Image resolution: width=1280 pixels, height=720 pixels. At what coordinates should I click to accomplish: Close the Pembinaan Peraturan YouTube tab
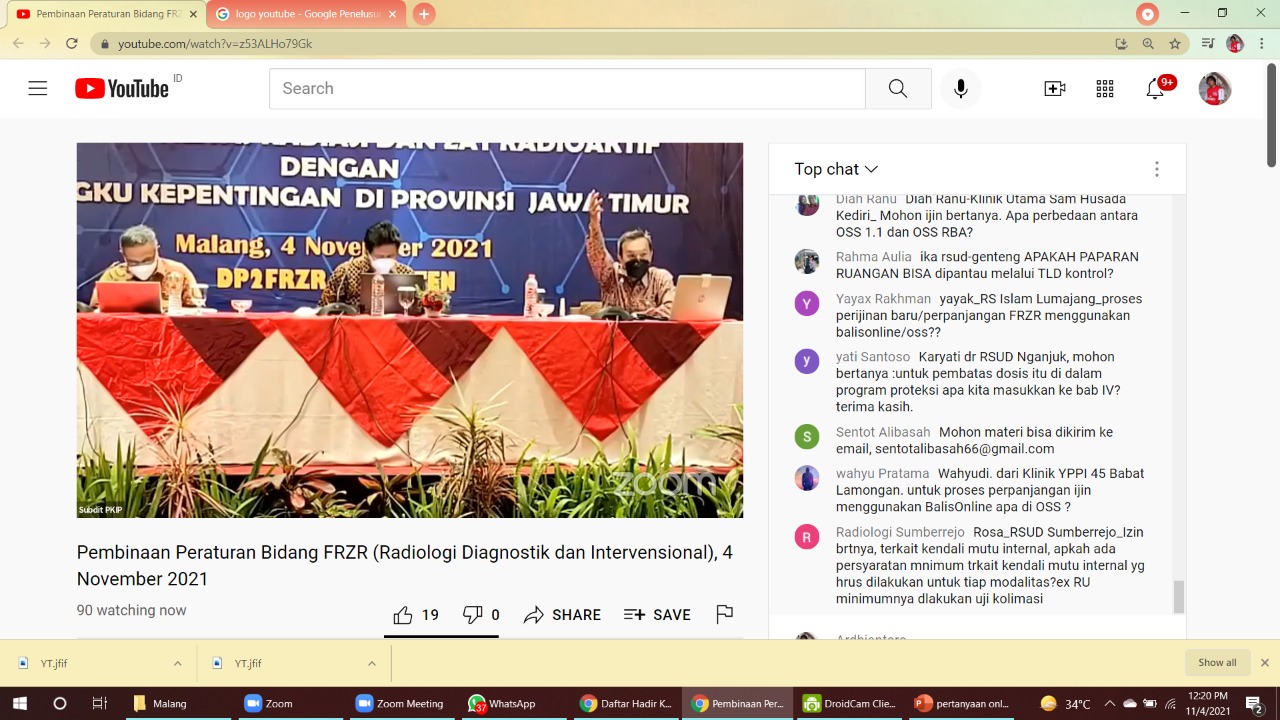pos(192,14)
